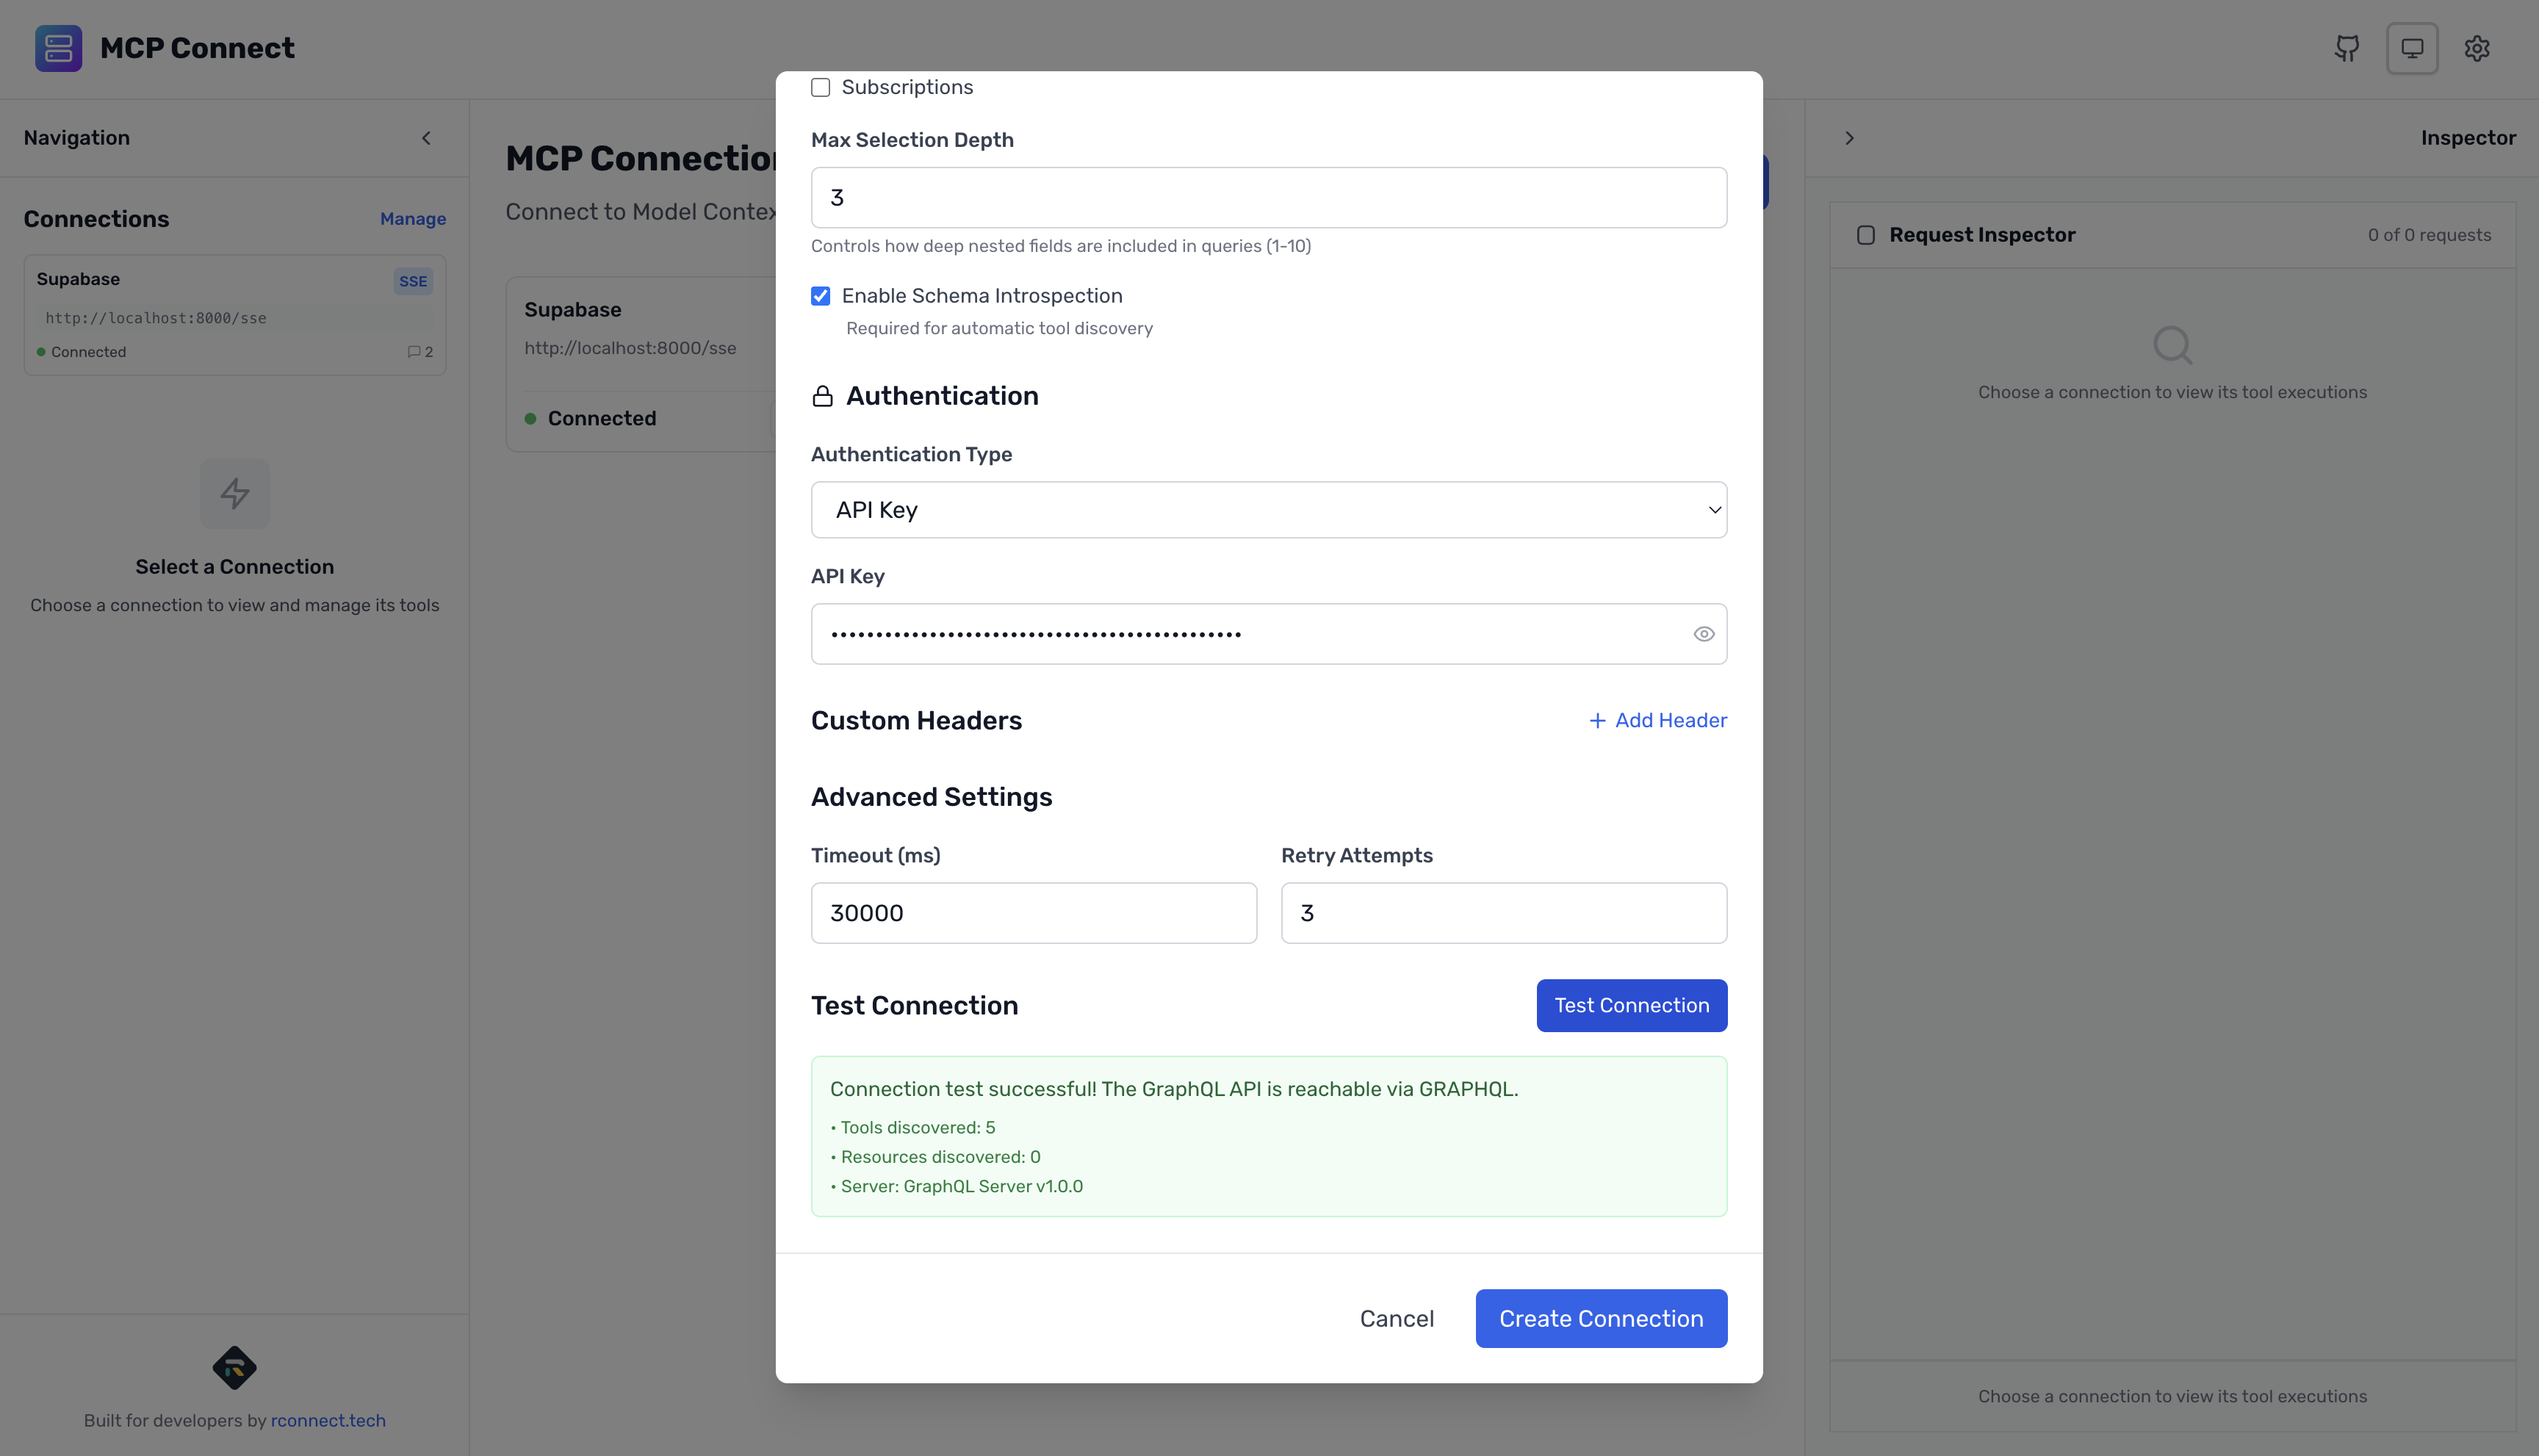Click the Create Connection button
The image size is (2539, 1456).
pyautogui.click(x=1599, y=1318)
